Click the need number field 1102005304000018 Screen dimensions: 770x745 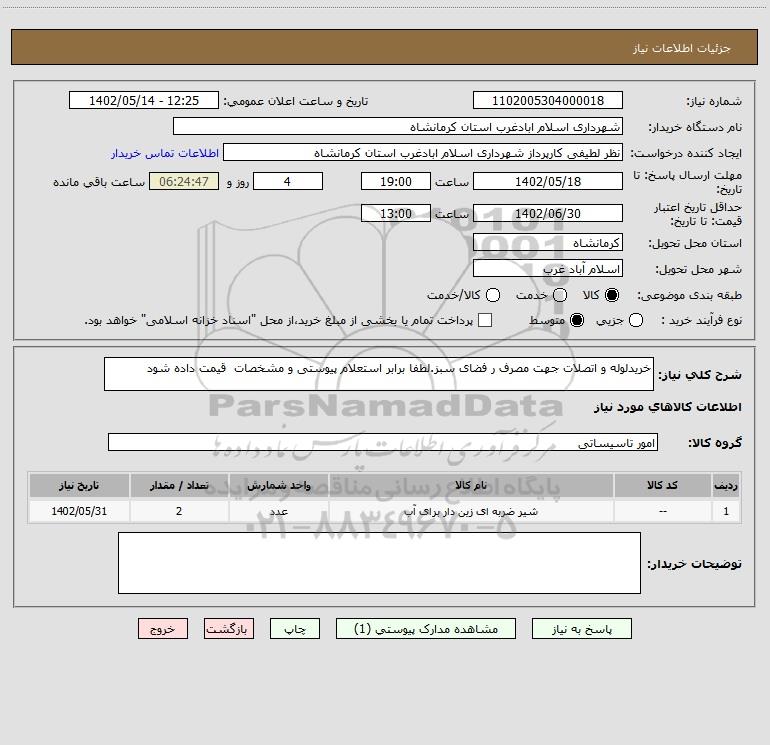point(548,101)
